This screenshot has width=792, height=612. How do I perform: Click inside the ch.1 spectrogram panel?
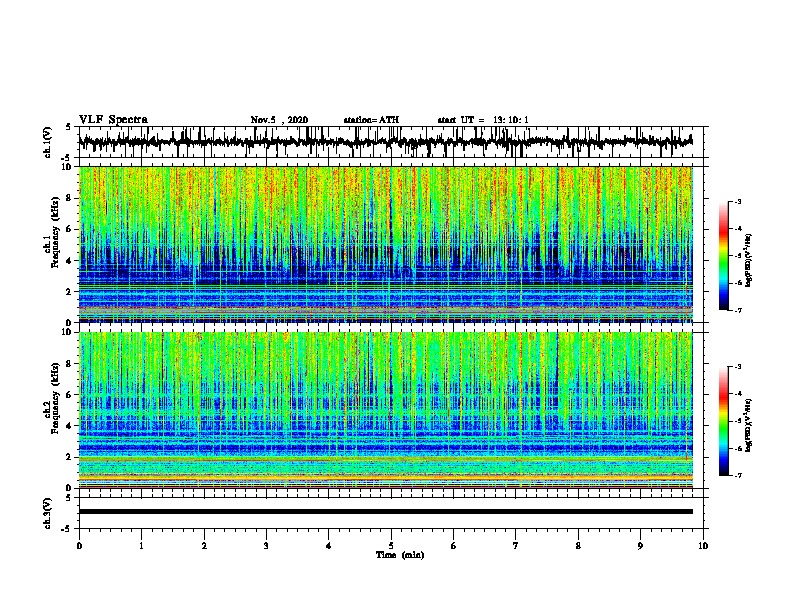(x=386, y=244)
